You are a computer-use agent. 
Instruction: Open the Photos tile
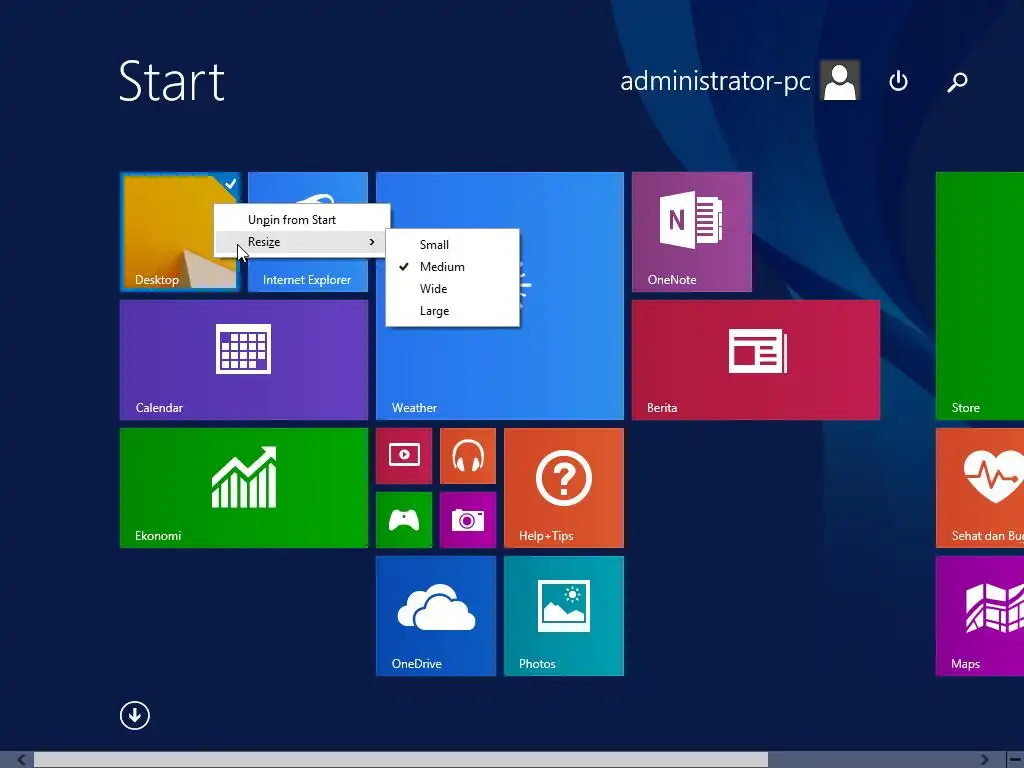(x=564, y=616)
